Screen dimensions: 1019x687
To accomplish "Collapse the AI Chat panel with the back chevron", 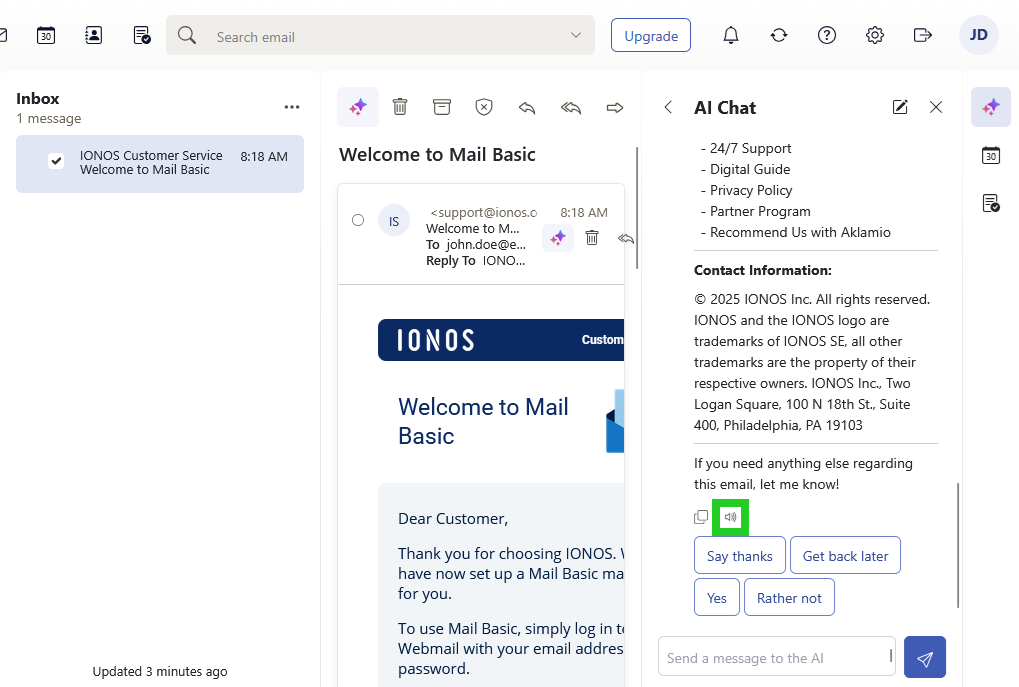I will point(668,107).
